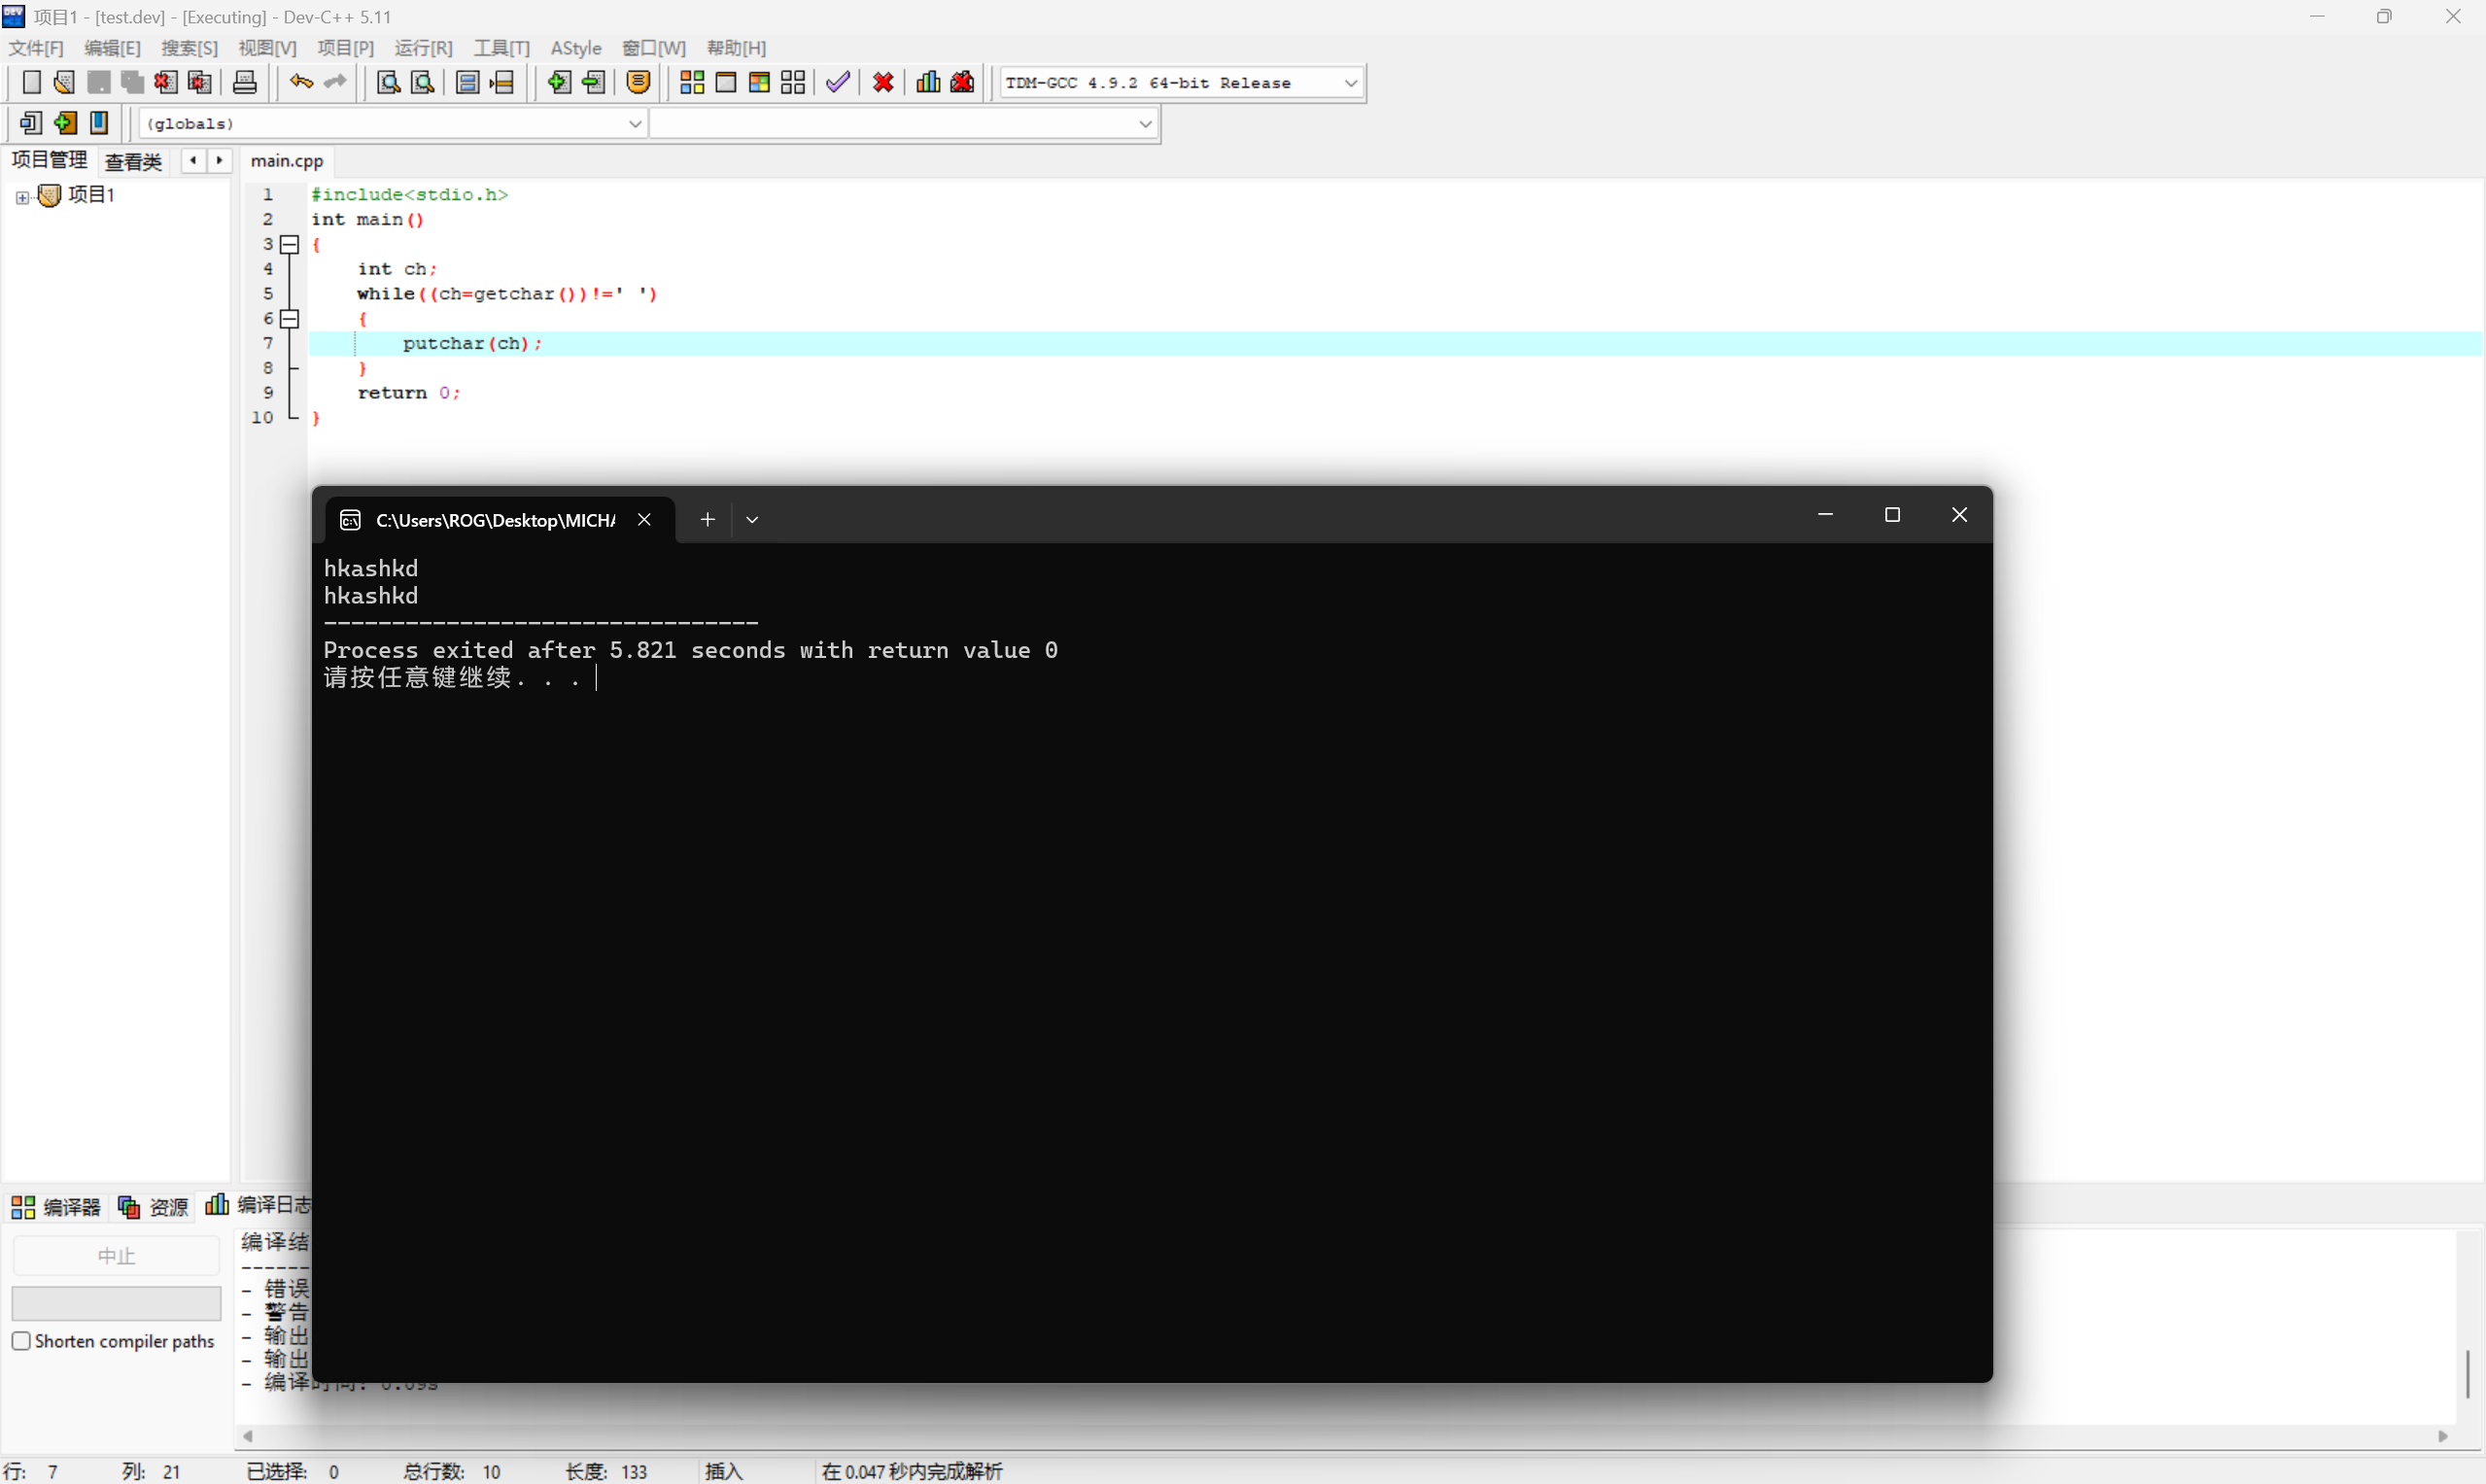Open the new tab plus button in terminal
2486x1484 pixels.
coord(707,519)
